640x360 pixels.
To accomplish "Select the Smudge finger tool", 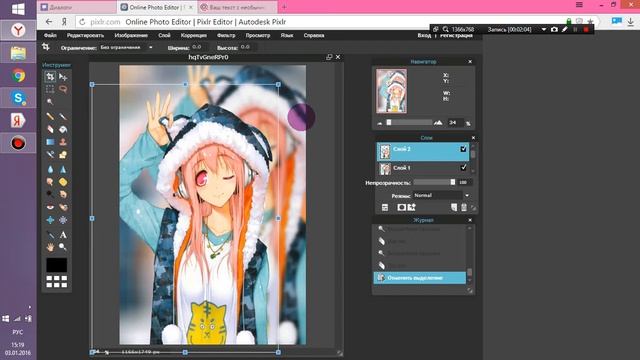I will (50, 182).
